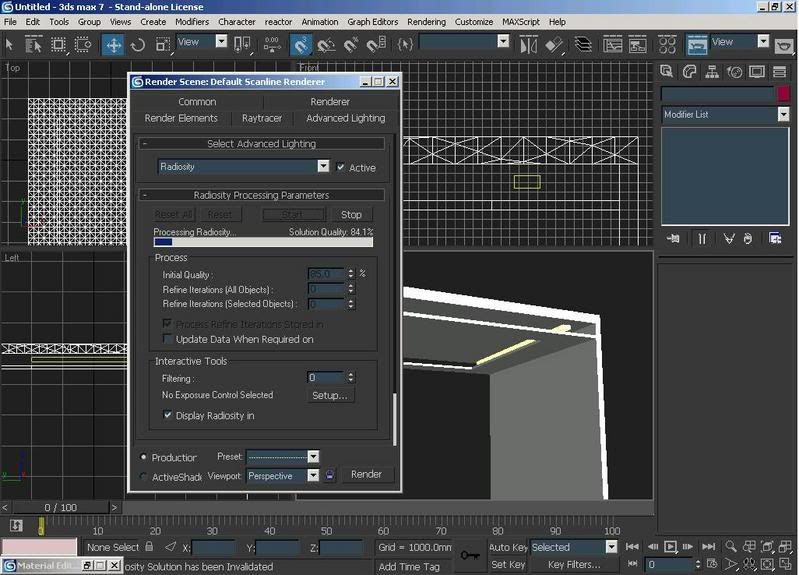The image size is (799, 575).
Task: Click the red object color swatch
Action: 783,93
